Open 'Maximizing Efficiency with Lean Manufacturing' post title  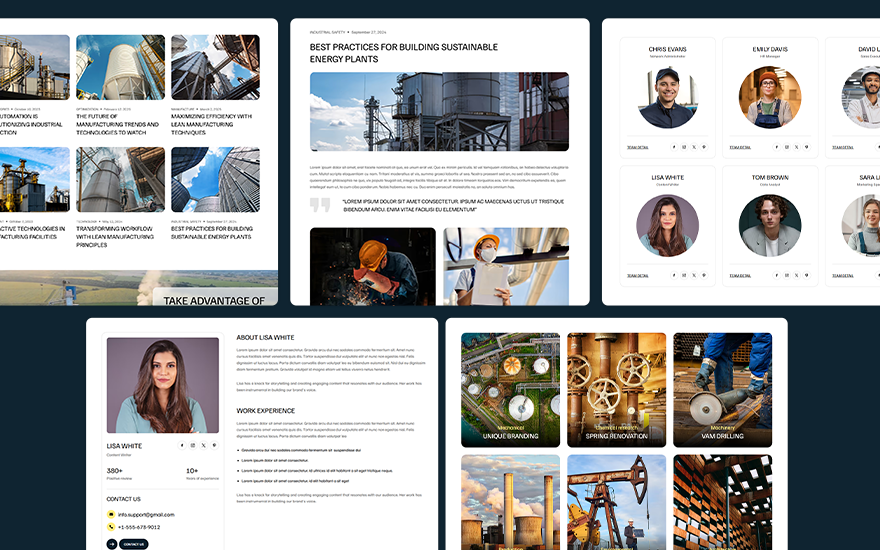pyautogui.click(x=212, y=125)
